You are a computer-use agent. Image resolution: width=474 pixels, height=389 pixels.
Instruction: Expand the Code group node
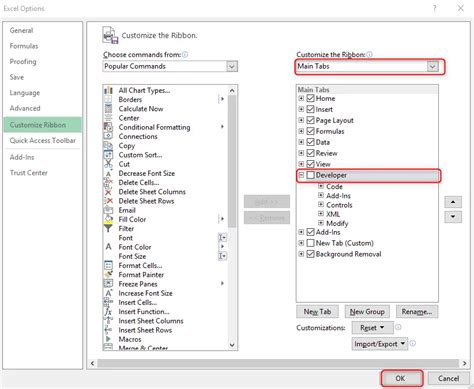coord(321,186)
